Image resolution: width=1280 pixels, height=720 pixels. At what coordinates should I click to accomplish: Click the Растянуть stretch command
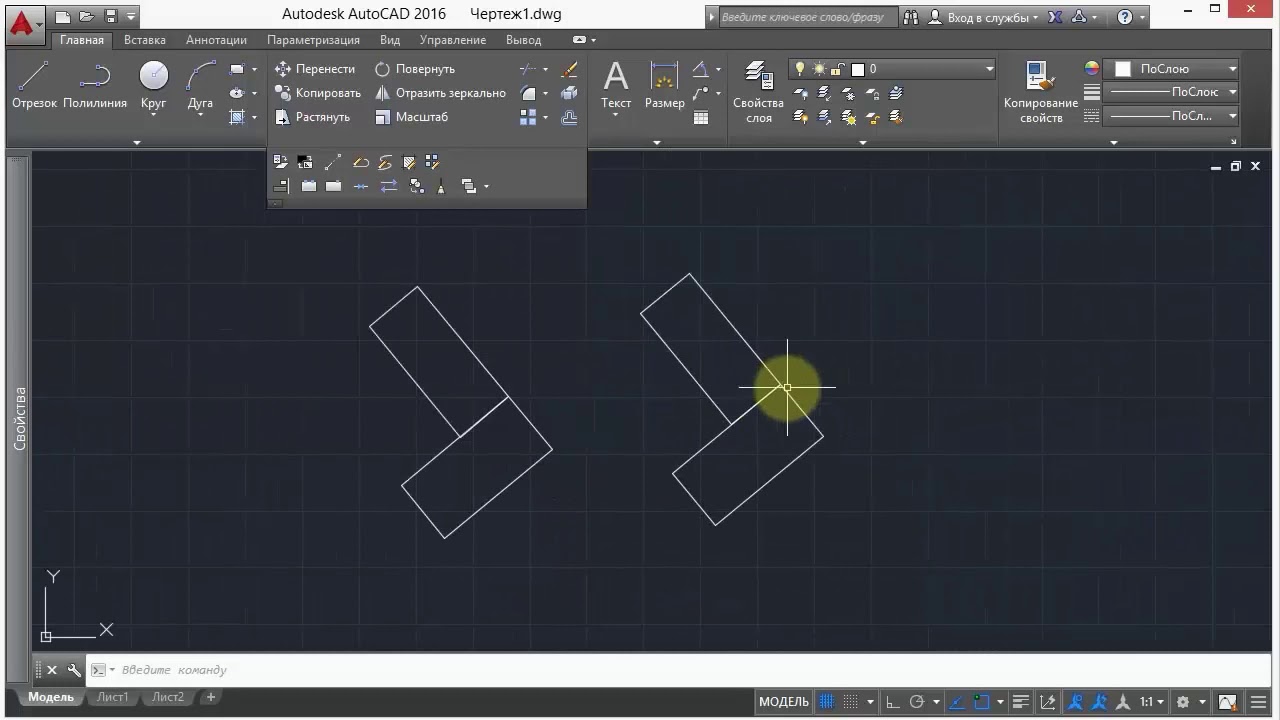point(312,117)
